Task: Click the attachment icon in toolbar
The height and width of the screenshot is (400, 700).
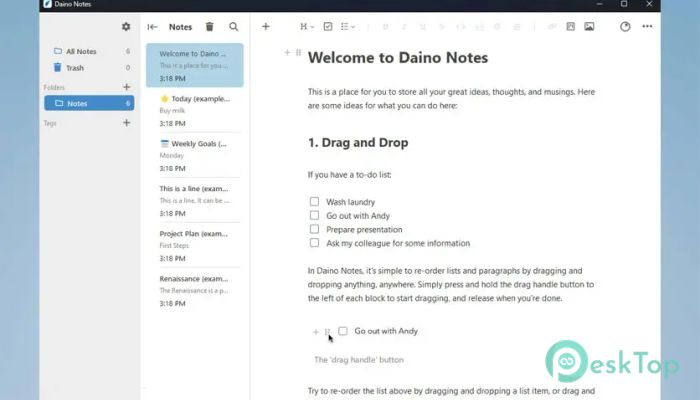Action: click(570, 27)
